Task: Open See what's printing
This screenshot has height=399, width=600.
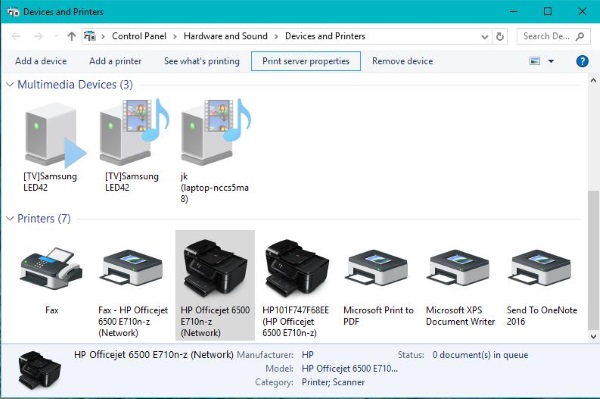Action: click(x=202, y=61)
